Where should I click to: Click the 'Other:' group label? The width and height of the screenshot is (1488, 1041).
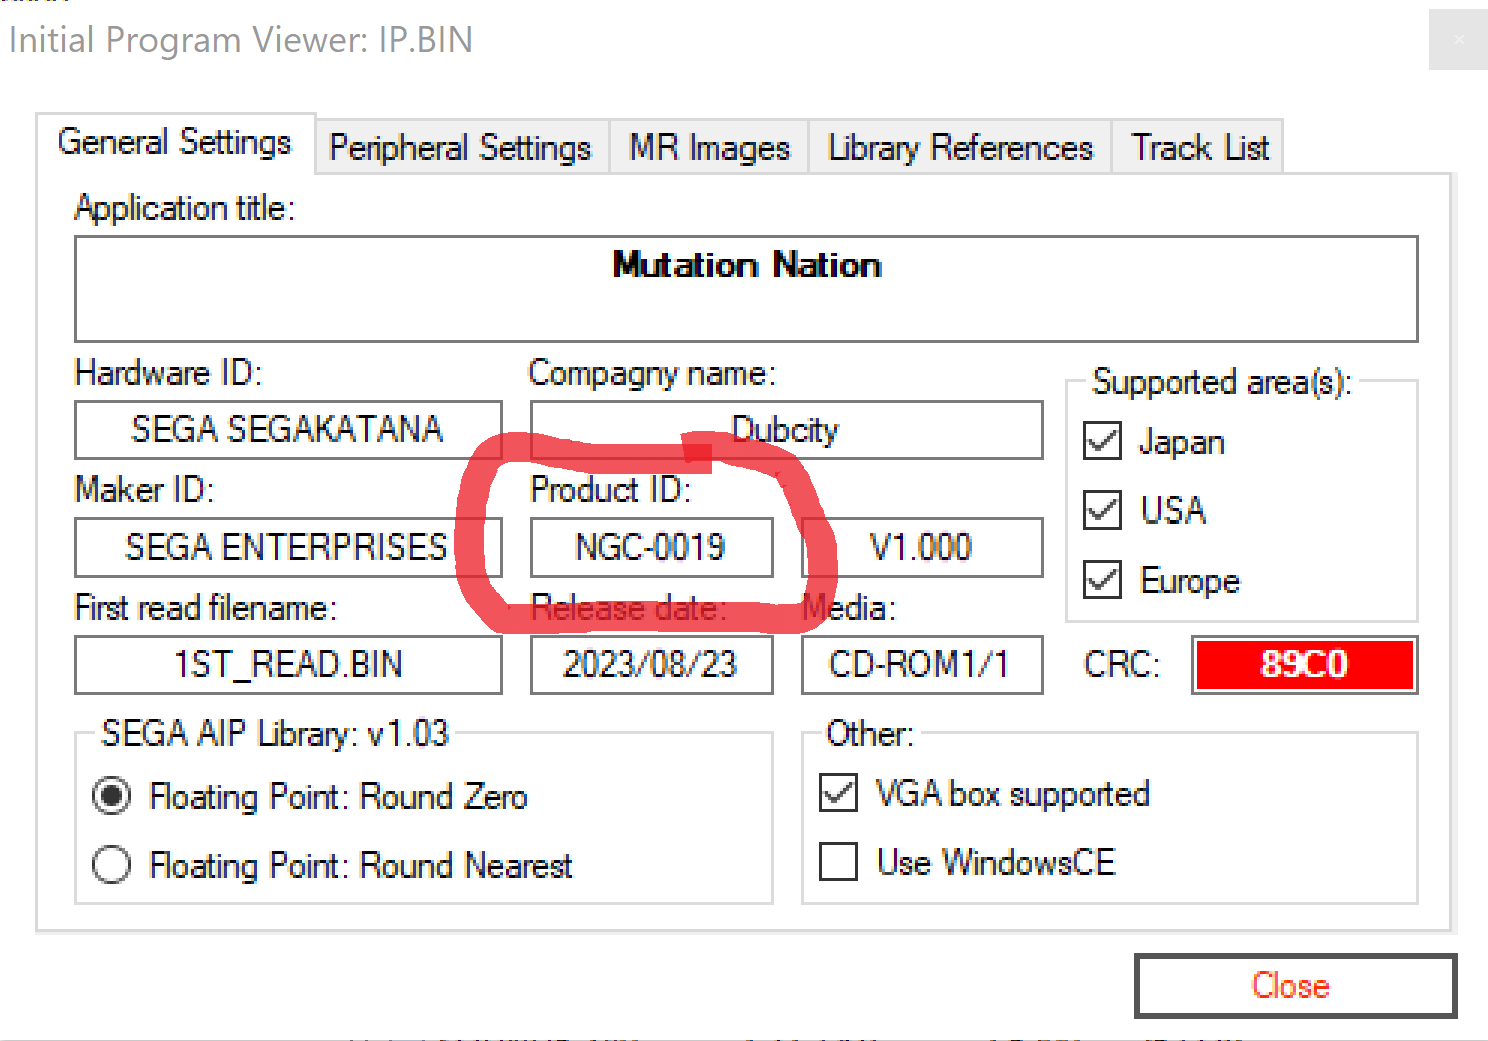pyautogui.click(x=870, y=734)
